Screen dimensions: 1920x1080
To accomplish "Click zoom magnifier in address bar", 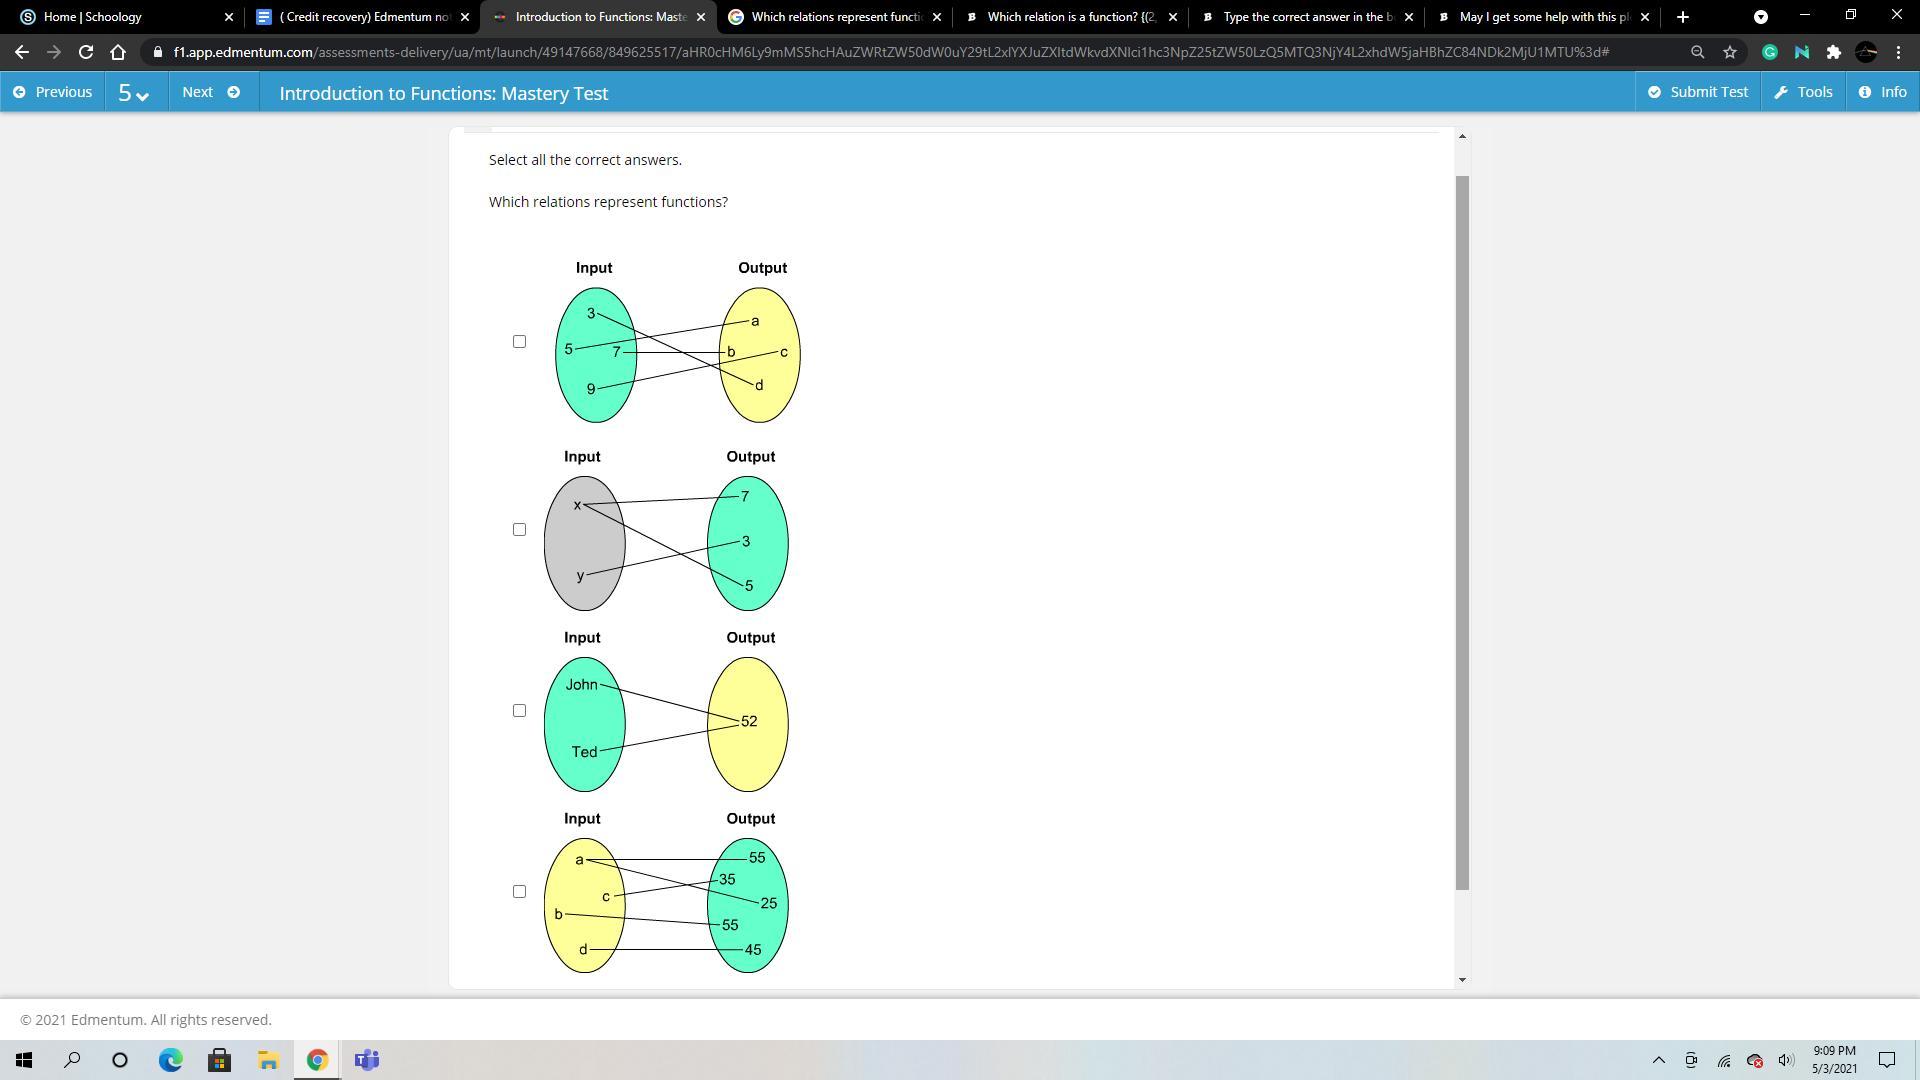I will (1697, 52).
